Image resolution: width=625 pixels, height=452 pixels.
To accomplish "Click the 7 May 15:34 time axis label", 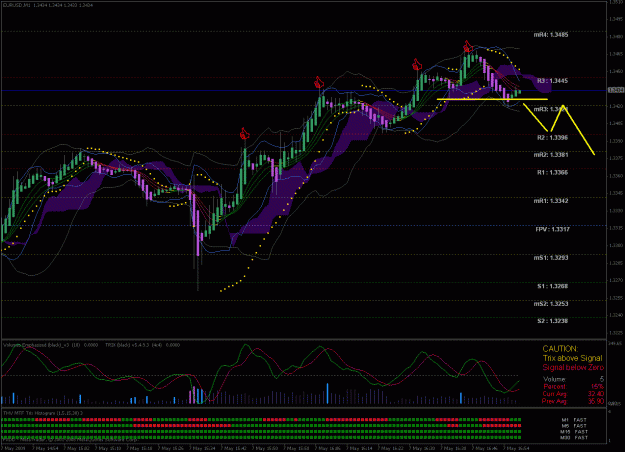I will point(204,448).
